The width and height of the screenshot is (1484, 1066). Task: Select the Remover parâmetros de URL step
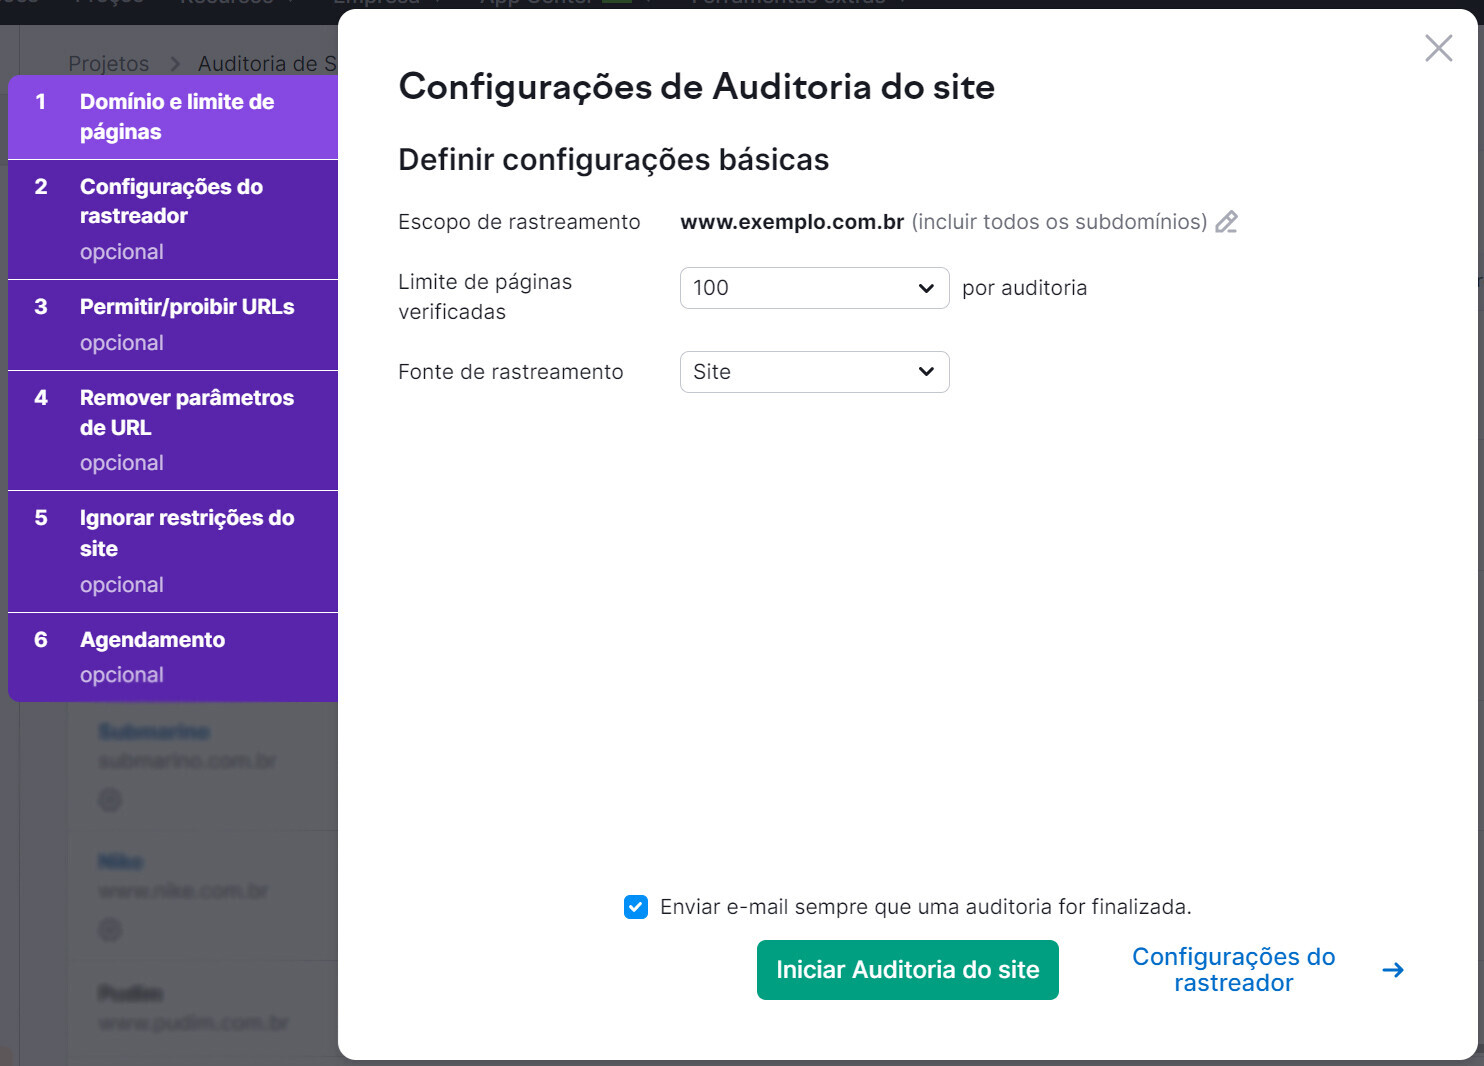[x=186, y=413]
